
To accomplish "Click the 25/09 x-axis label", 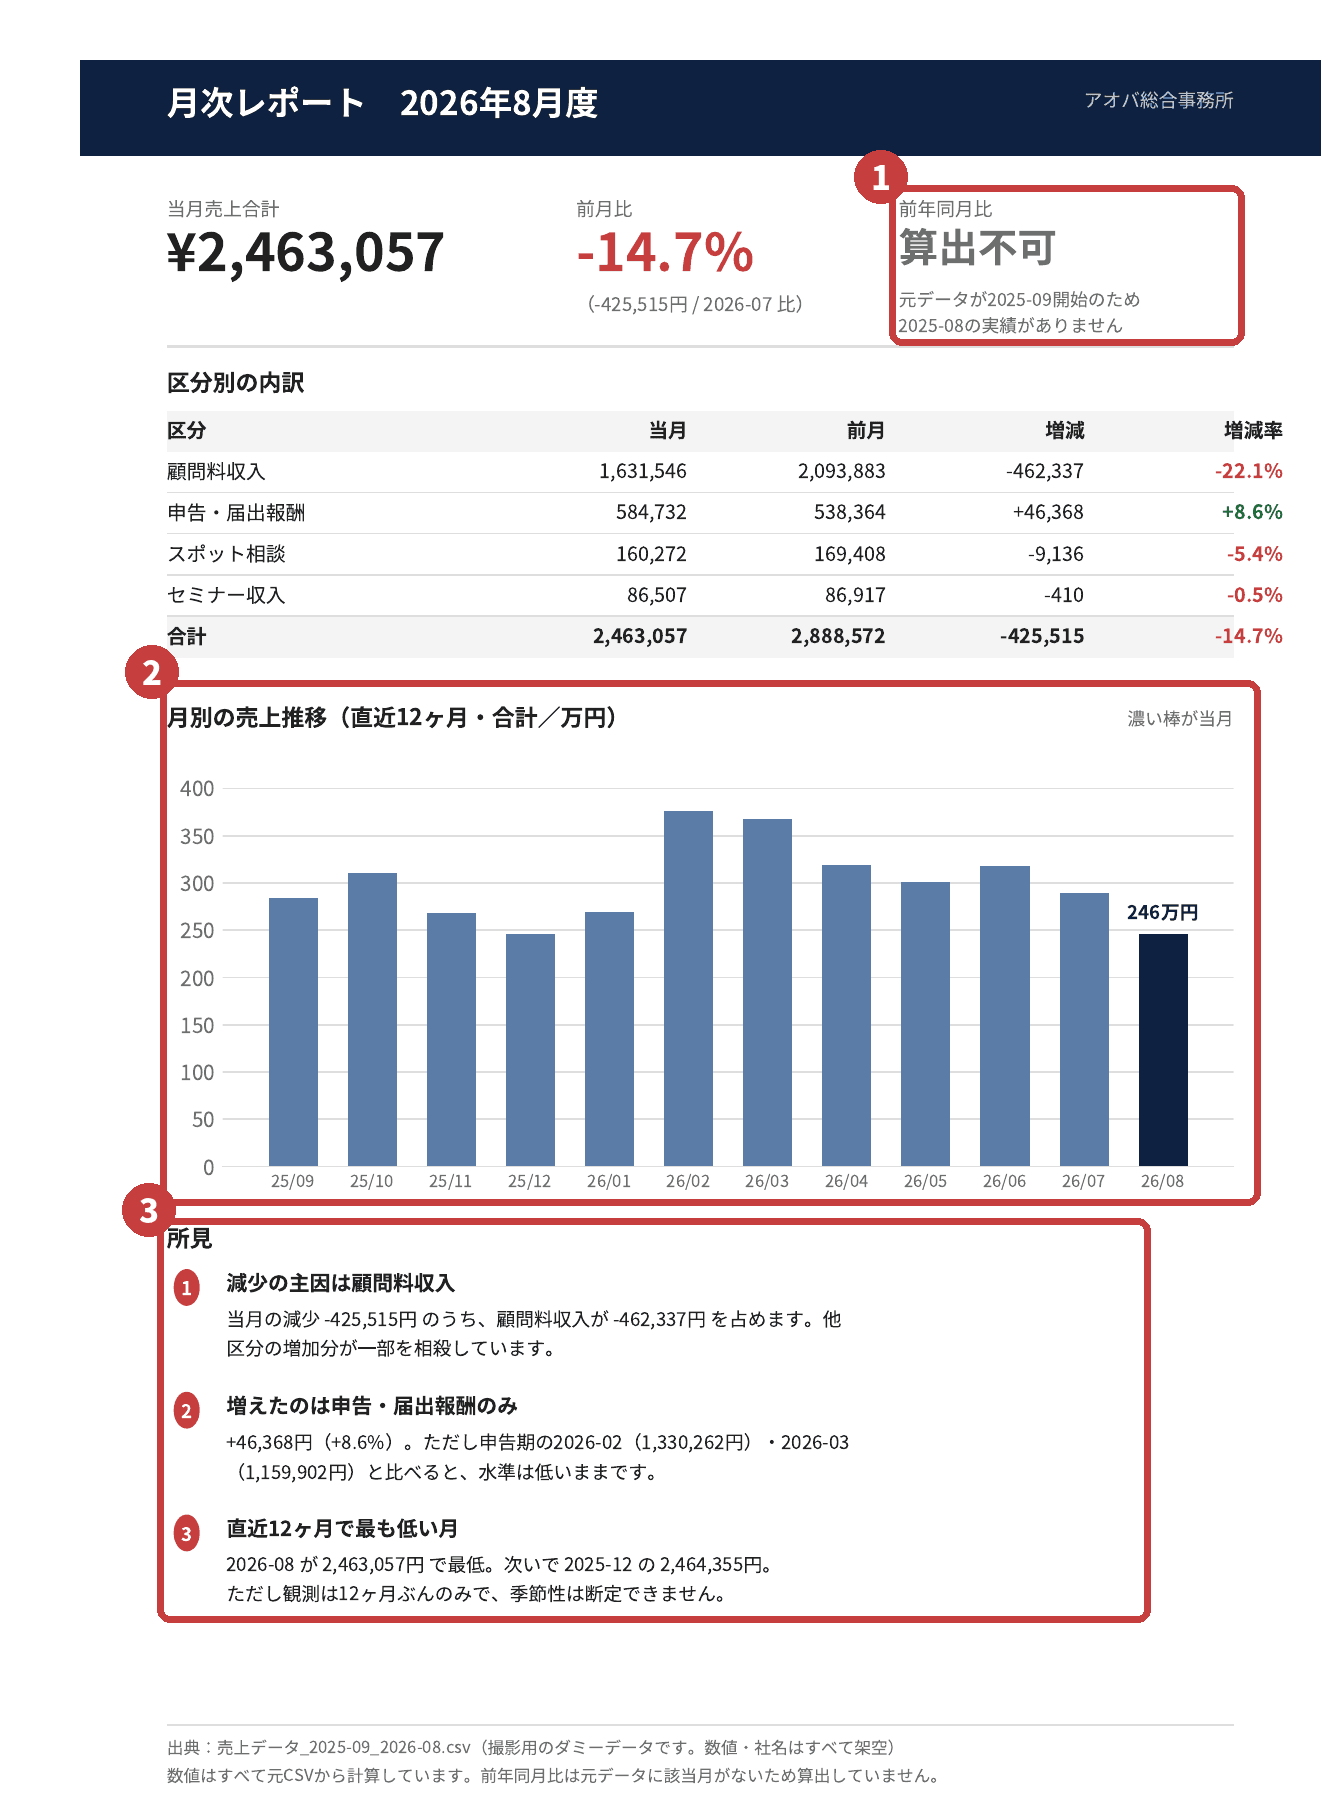I will (x=292, y=1182).
